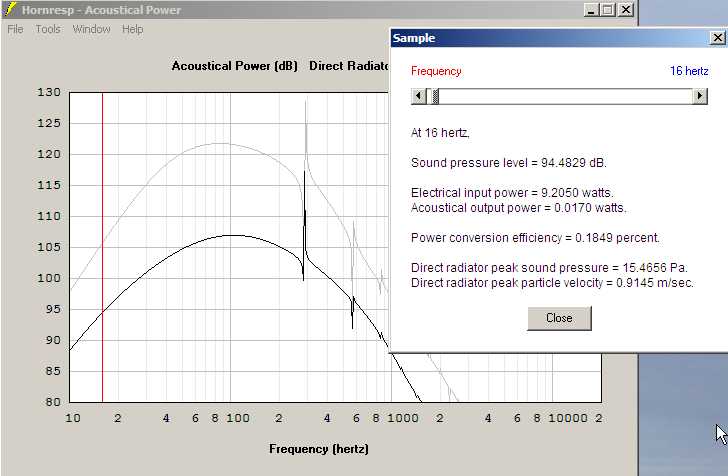The image size is (728, 476).
Task: Click the 105 value on the y-axis
Action: (x=49, y=247)
